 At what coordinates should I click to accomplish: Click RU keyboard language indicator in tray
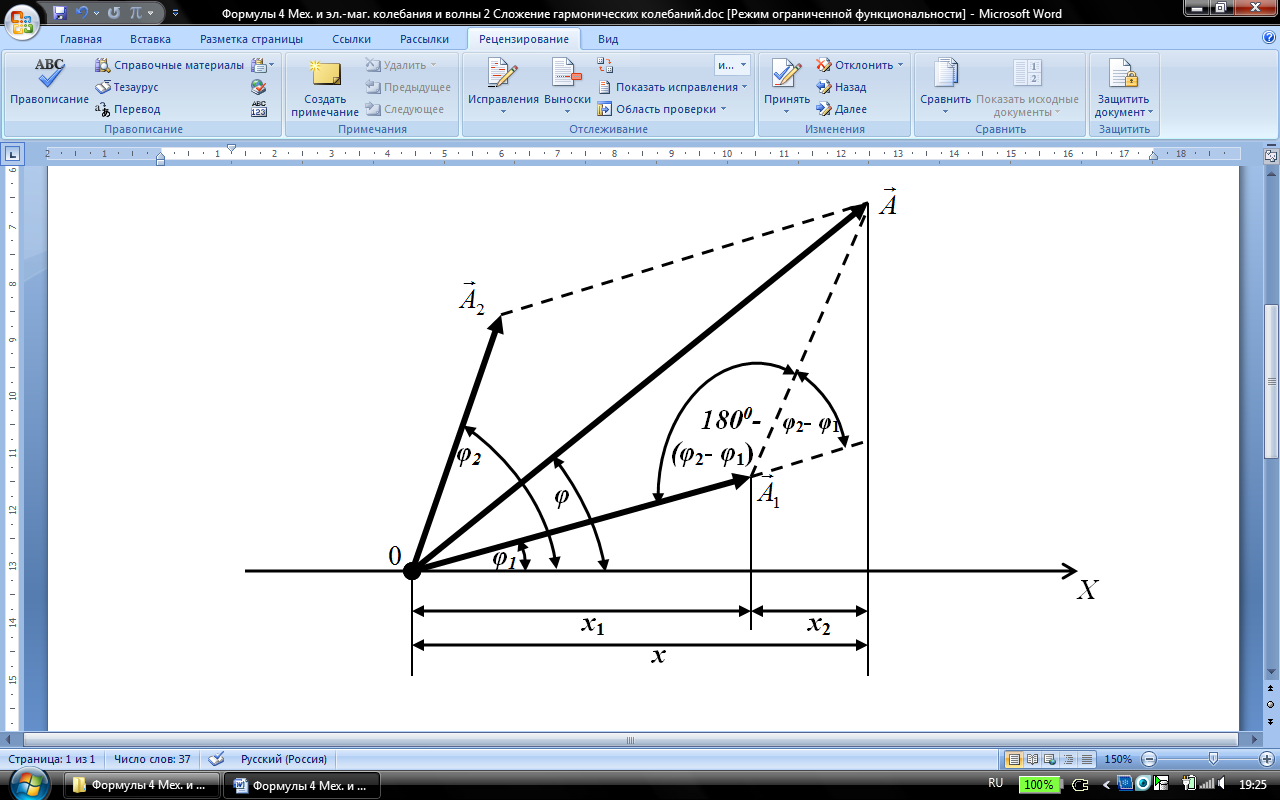pos(995,784)
